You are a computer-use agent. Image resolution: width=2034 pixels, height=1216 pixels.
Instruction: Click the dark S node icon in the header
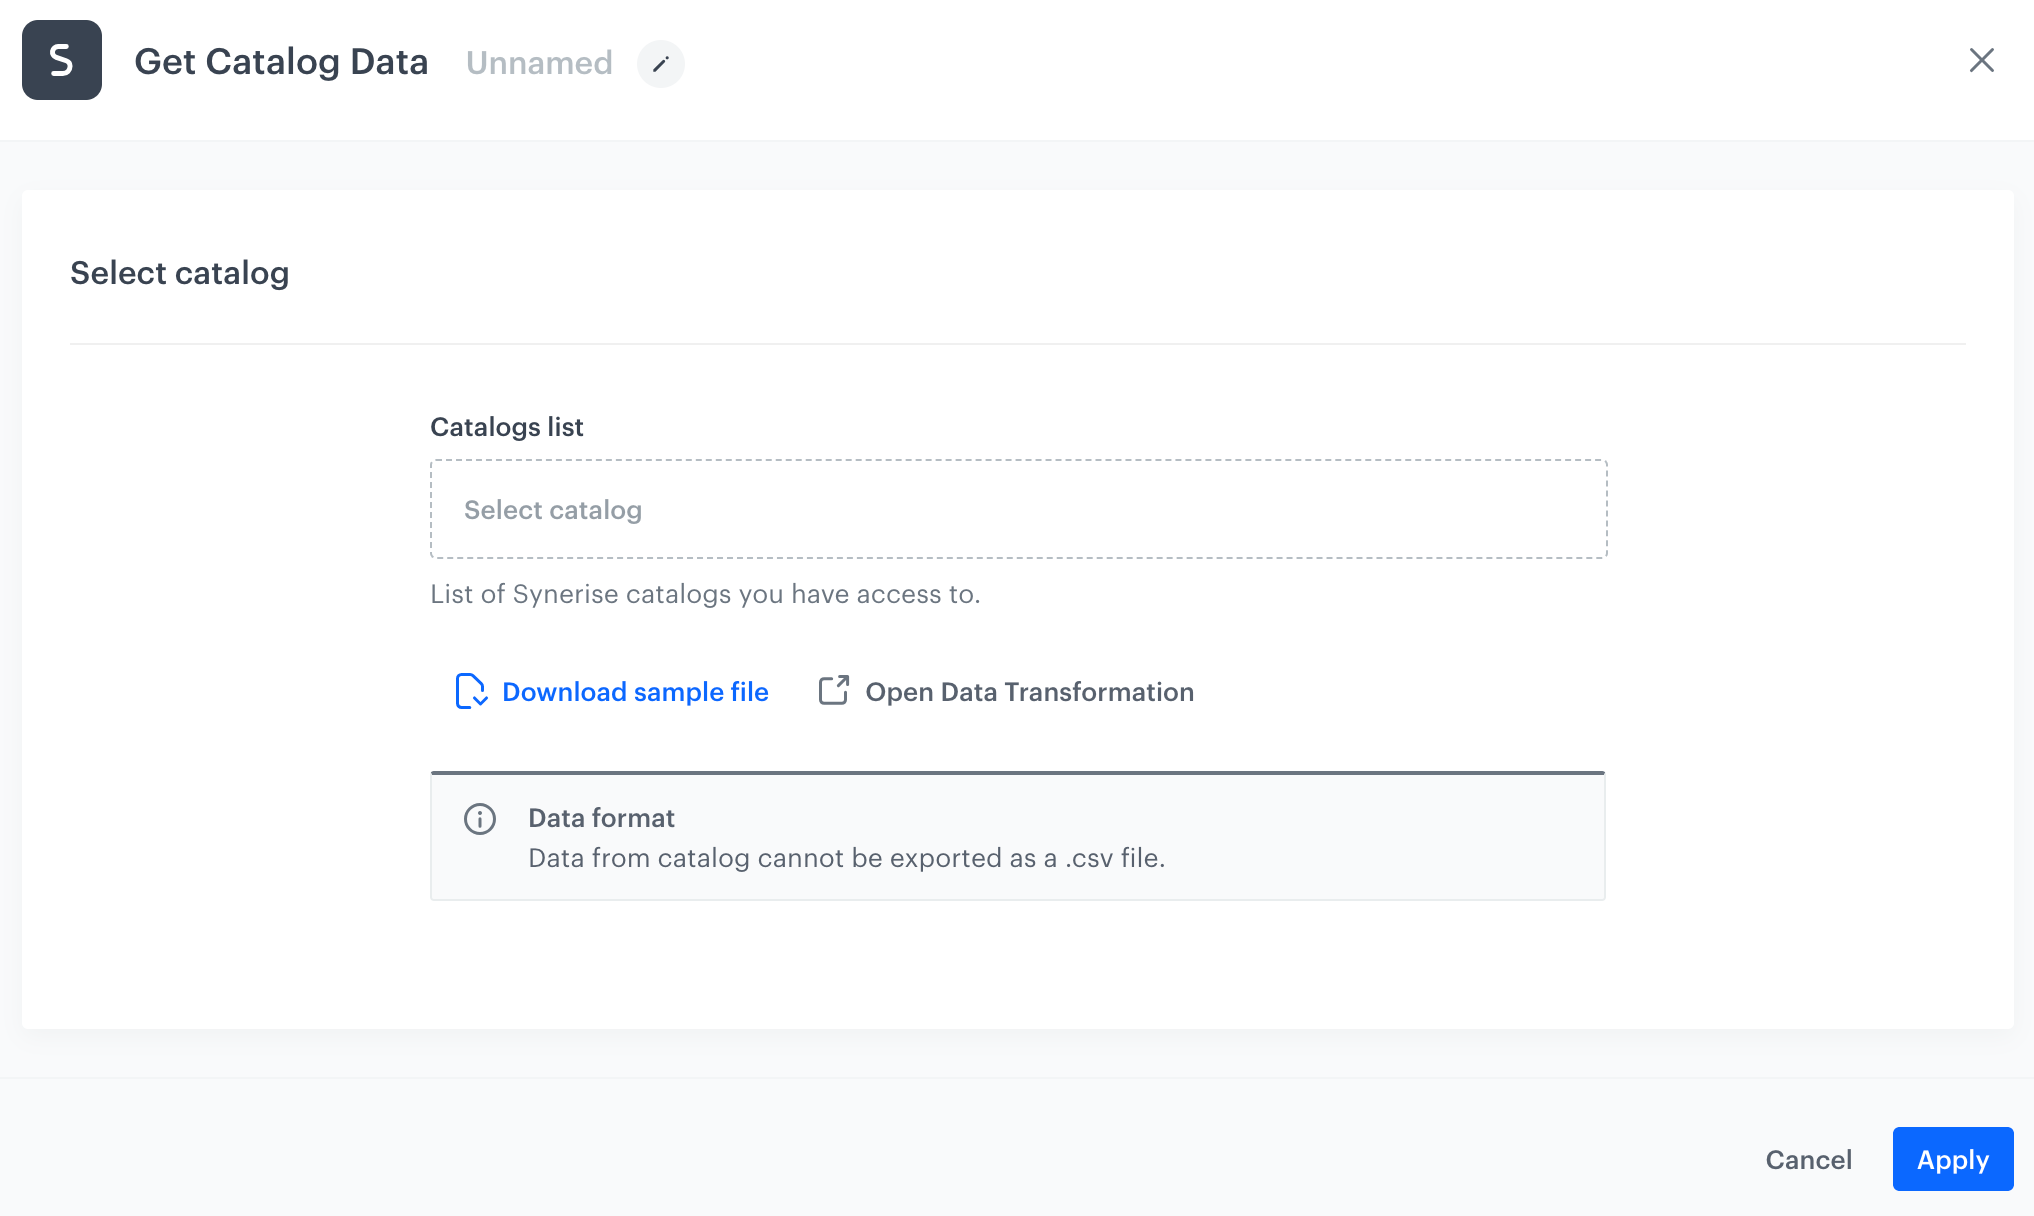pos(61,61)
